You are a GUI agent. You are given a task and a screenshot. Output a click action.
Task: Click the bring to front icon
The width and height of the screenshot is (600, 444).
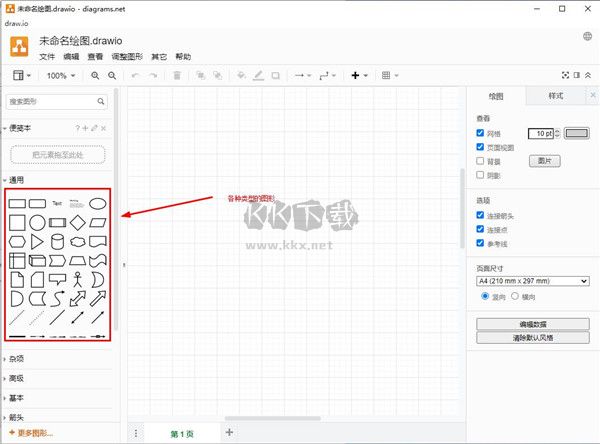pos(200,75)
